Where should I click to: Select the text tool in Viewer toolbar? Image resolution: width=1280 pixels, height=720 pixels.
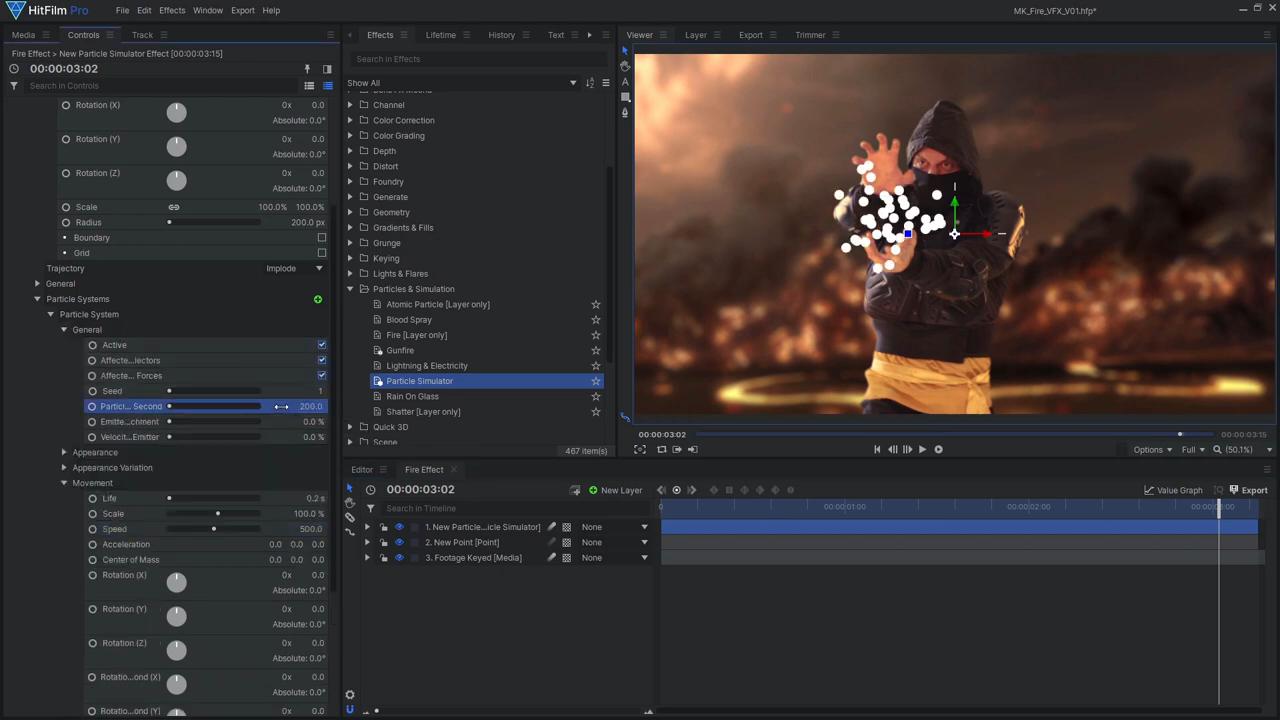pos(625,82)
